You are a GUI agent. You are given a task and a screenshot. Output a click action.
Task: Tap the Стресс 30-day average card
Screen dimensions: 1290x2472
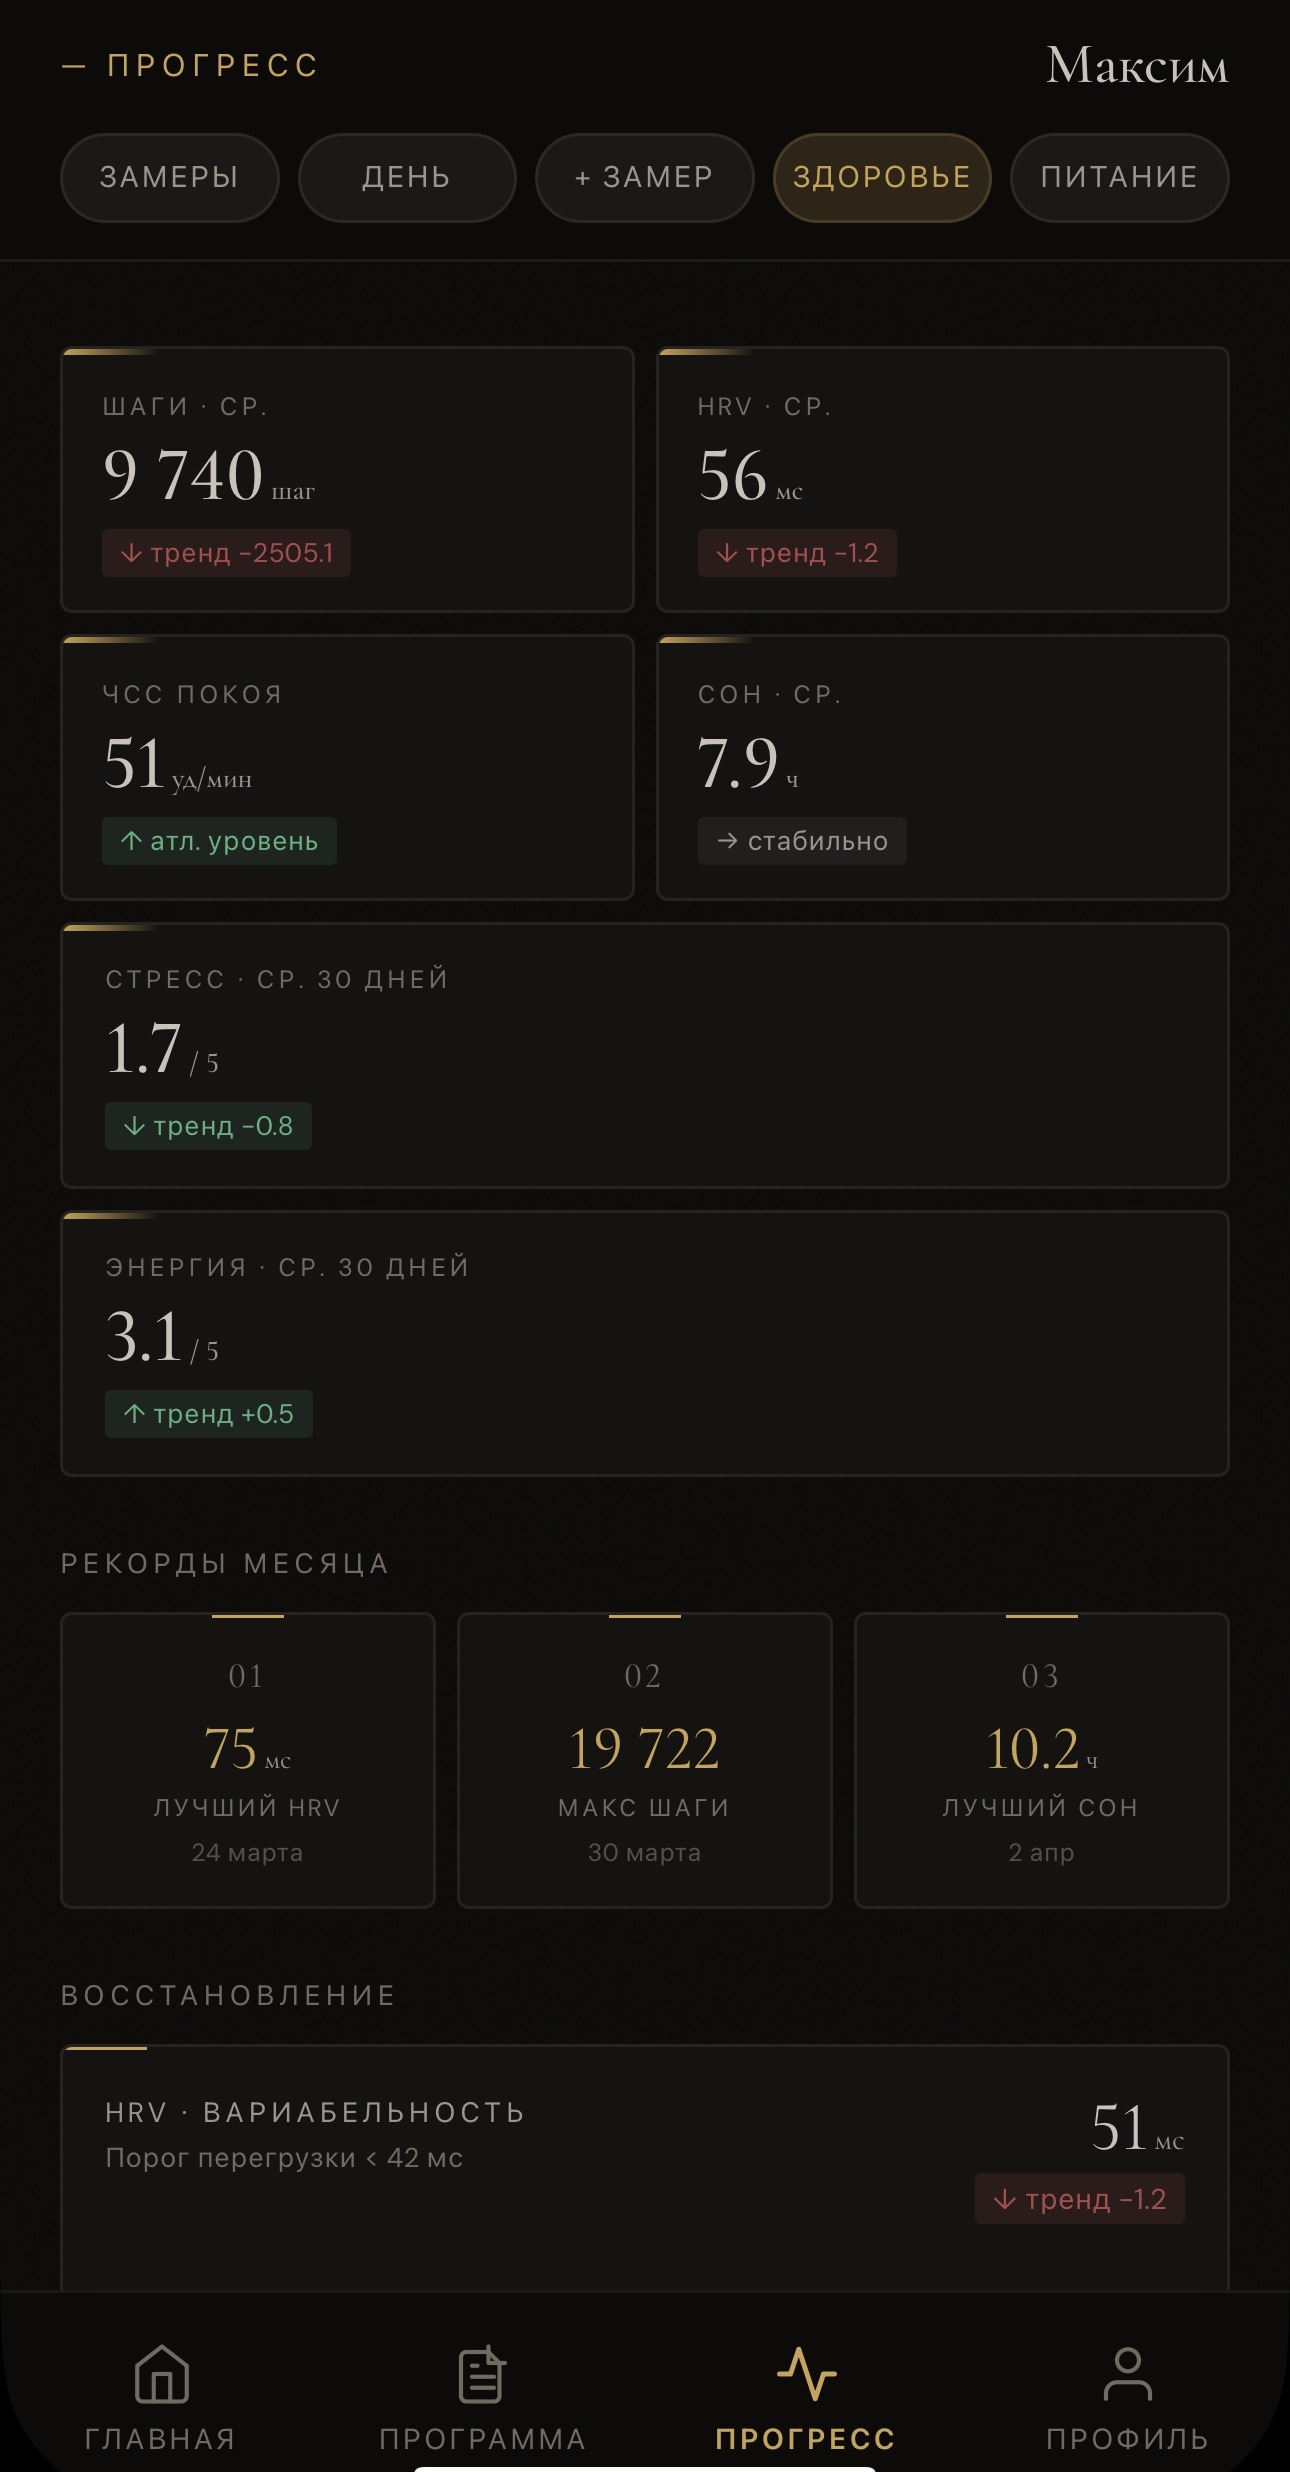click(644, 1055)
